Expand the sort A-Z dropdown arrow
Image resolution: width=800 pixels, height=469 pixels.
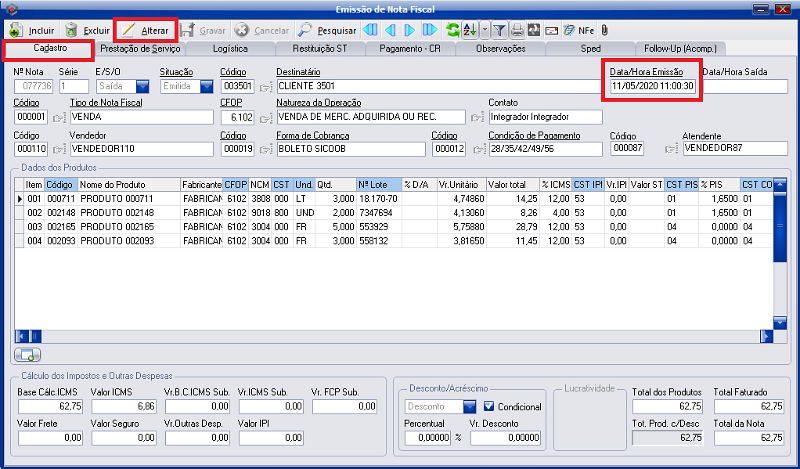[x=483, y=30]
